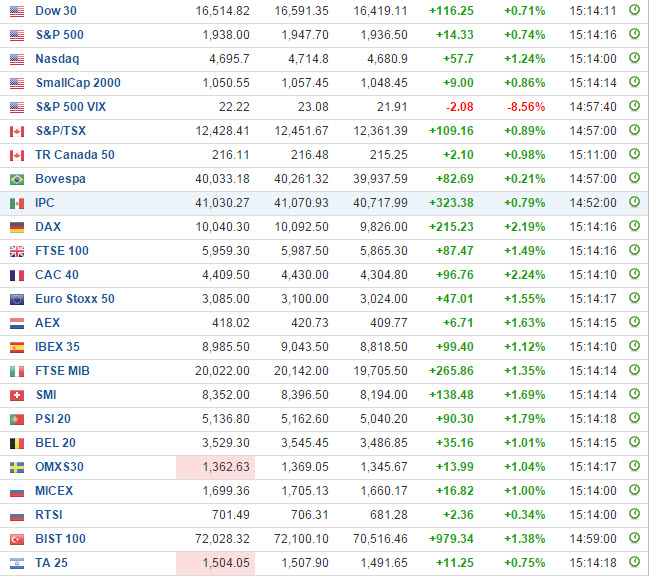
Task: Select the highlighted IPC row
Action: point(324,203)
